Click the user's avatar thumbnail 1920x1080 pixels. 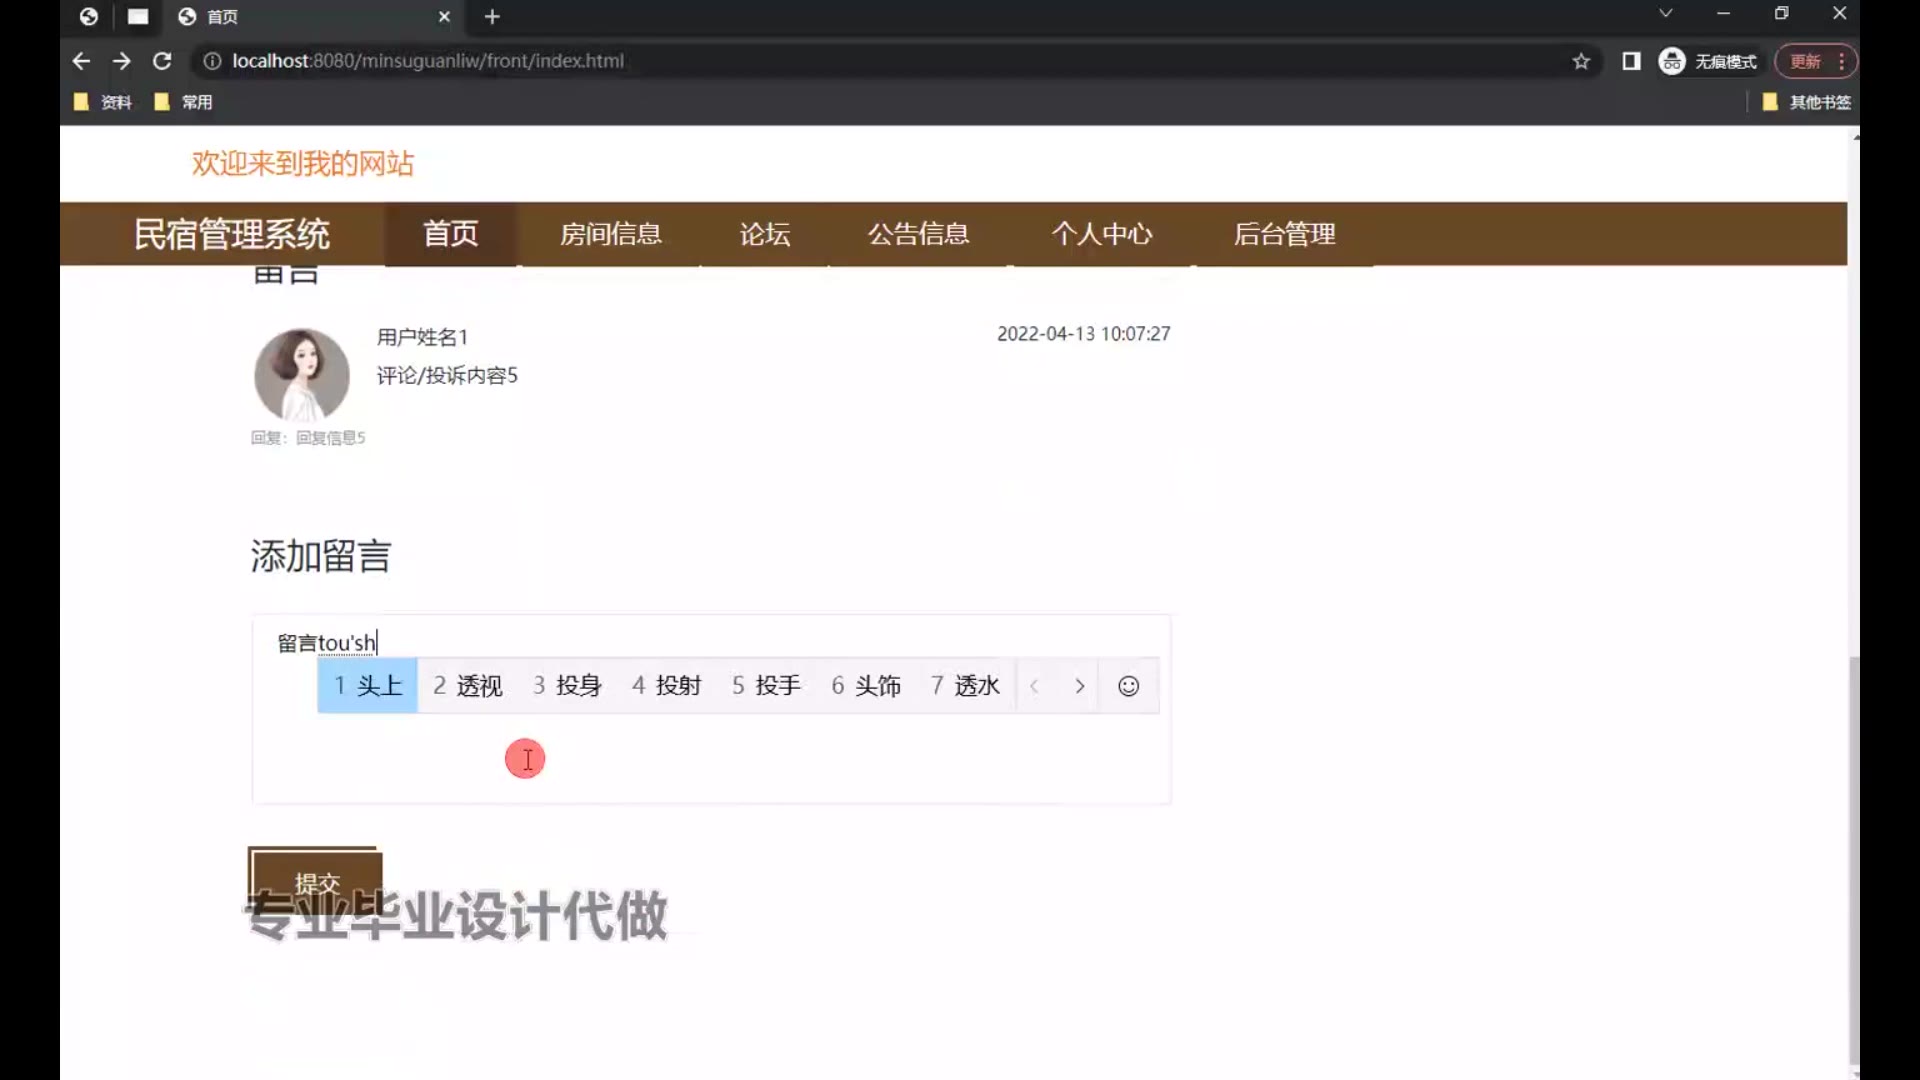tap(301, 375)
